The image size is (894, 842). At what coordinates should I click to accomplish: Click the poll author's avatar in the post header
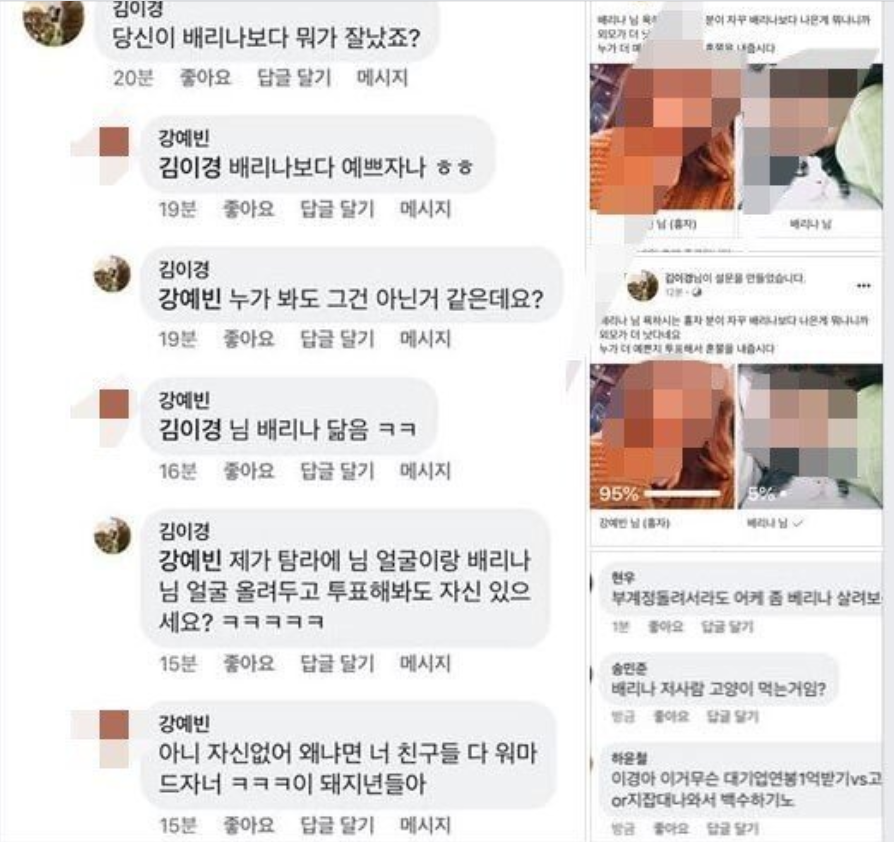(643, 285)
